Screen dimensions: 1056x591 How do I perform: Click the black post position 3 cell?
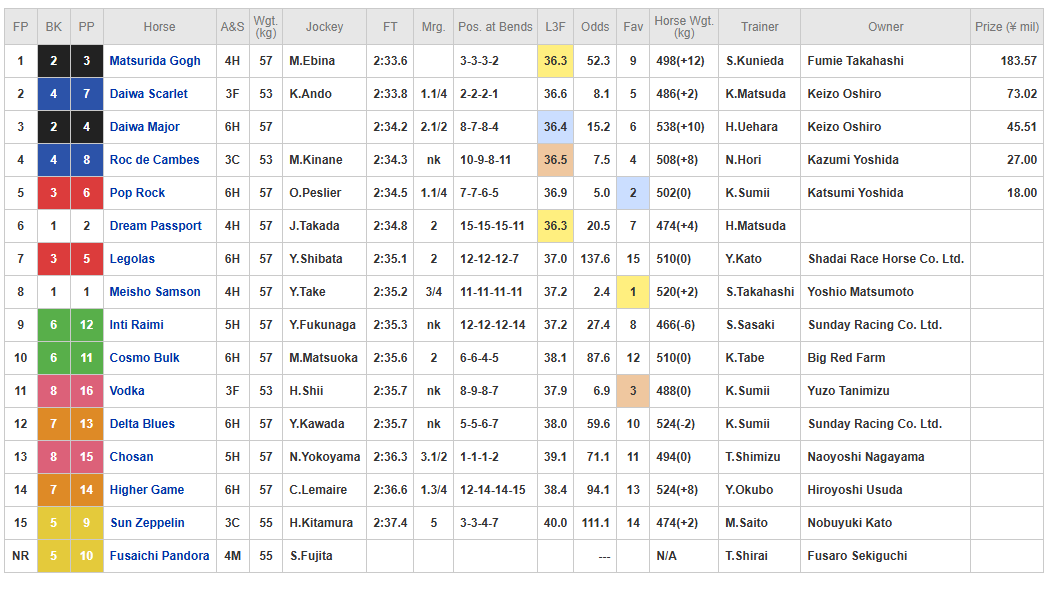pos(86,61)
